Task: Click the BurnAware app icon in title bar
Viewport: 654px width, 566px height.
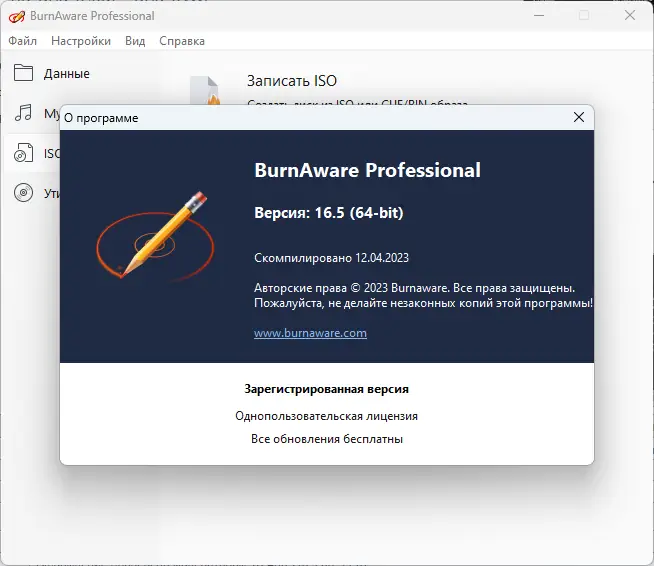Action: (x=17, y=16)
